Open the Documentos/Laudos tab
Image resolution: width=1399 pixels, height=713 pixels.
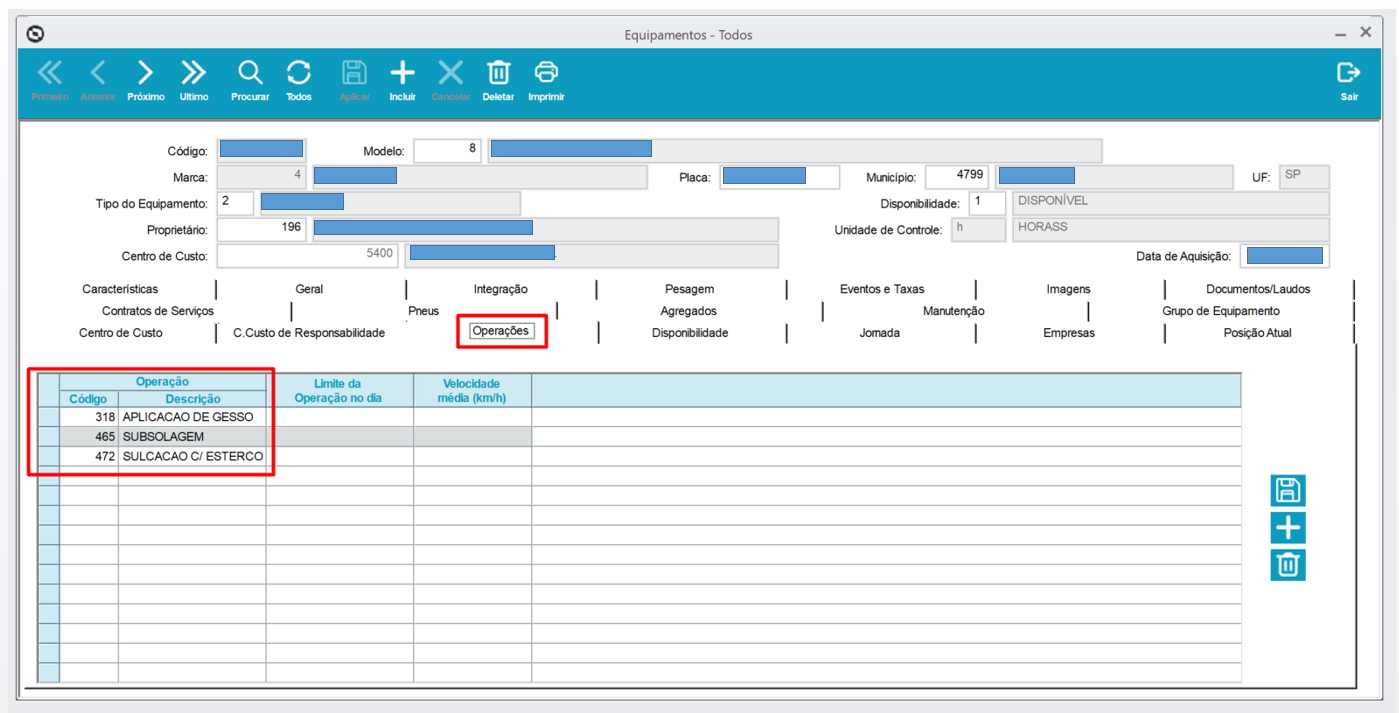pos(1258,289)
